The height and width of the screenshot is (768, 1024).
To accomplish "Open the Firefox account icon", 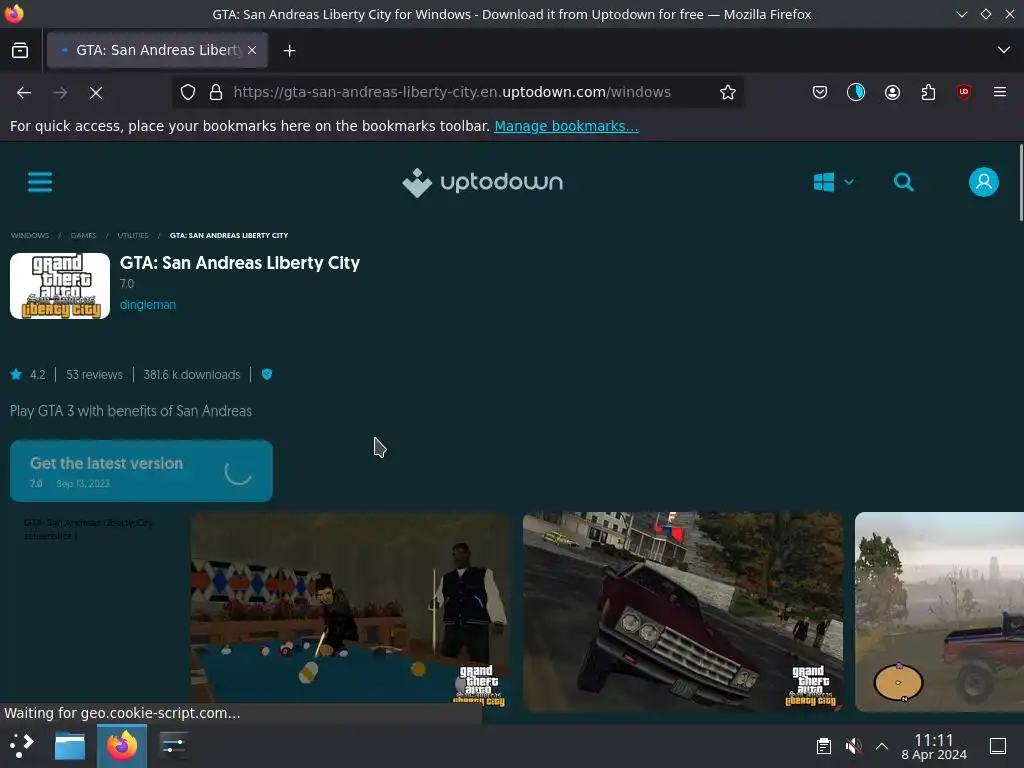I will pos(892,93).
